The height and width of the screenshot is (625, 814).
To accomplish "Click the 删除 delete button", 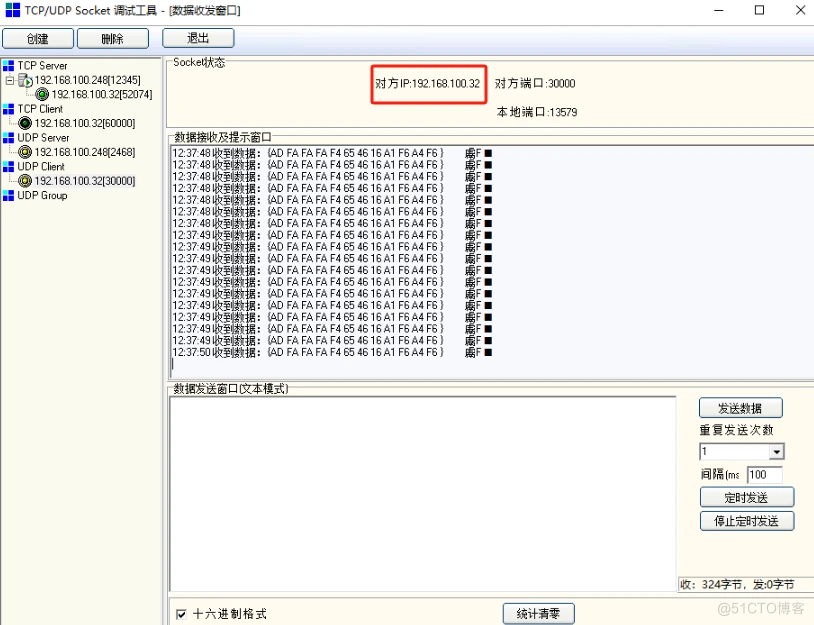I will [112, 37].
